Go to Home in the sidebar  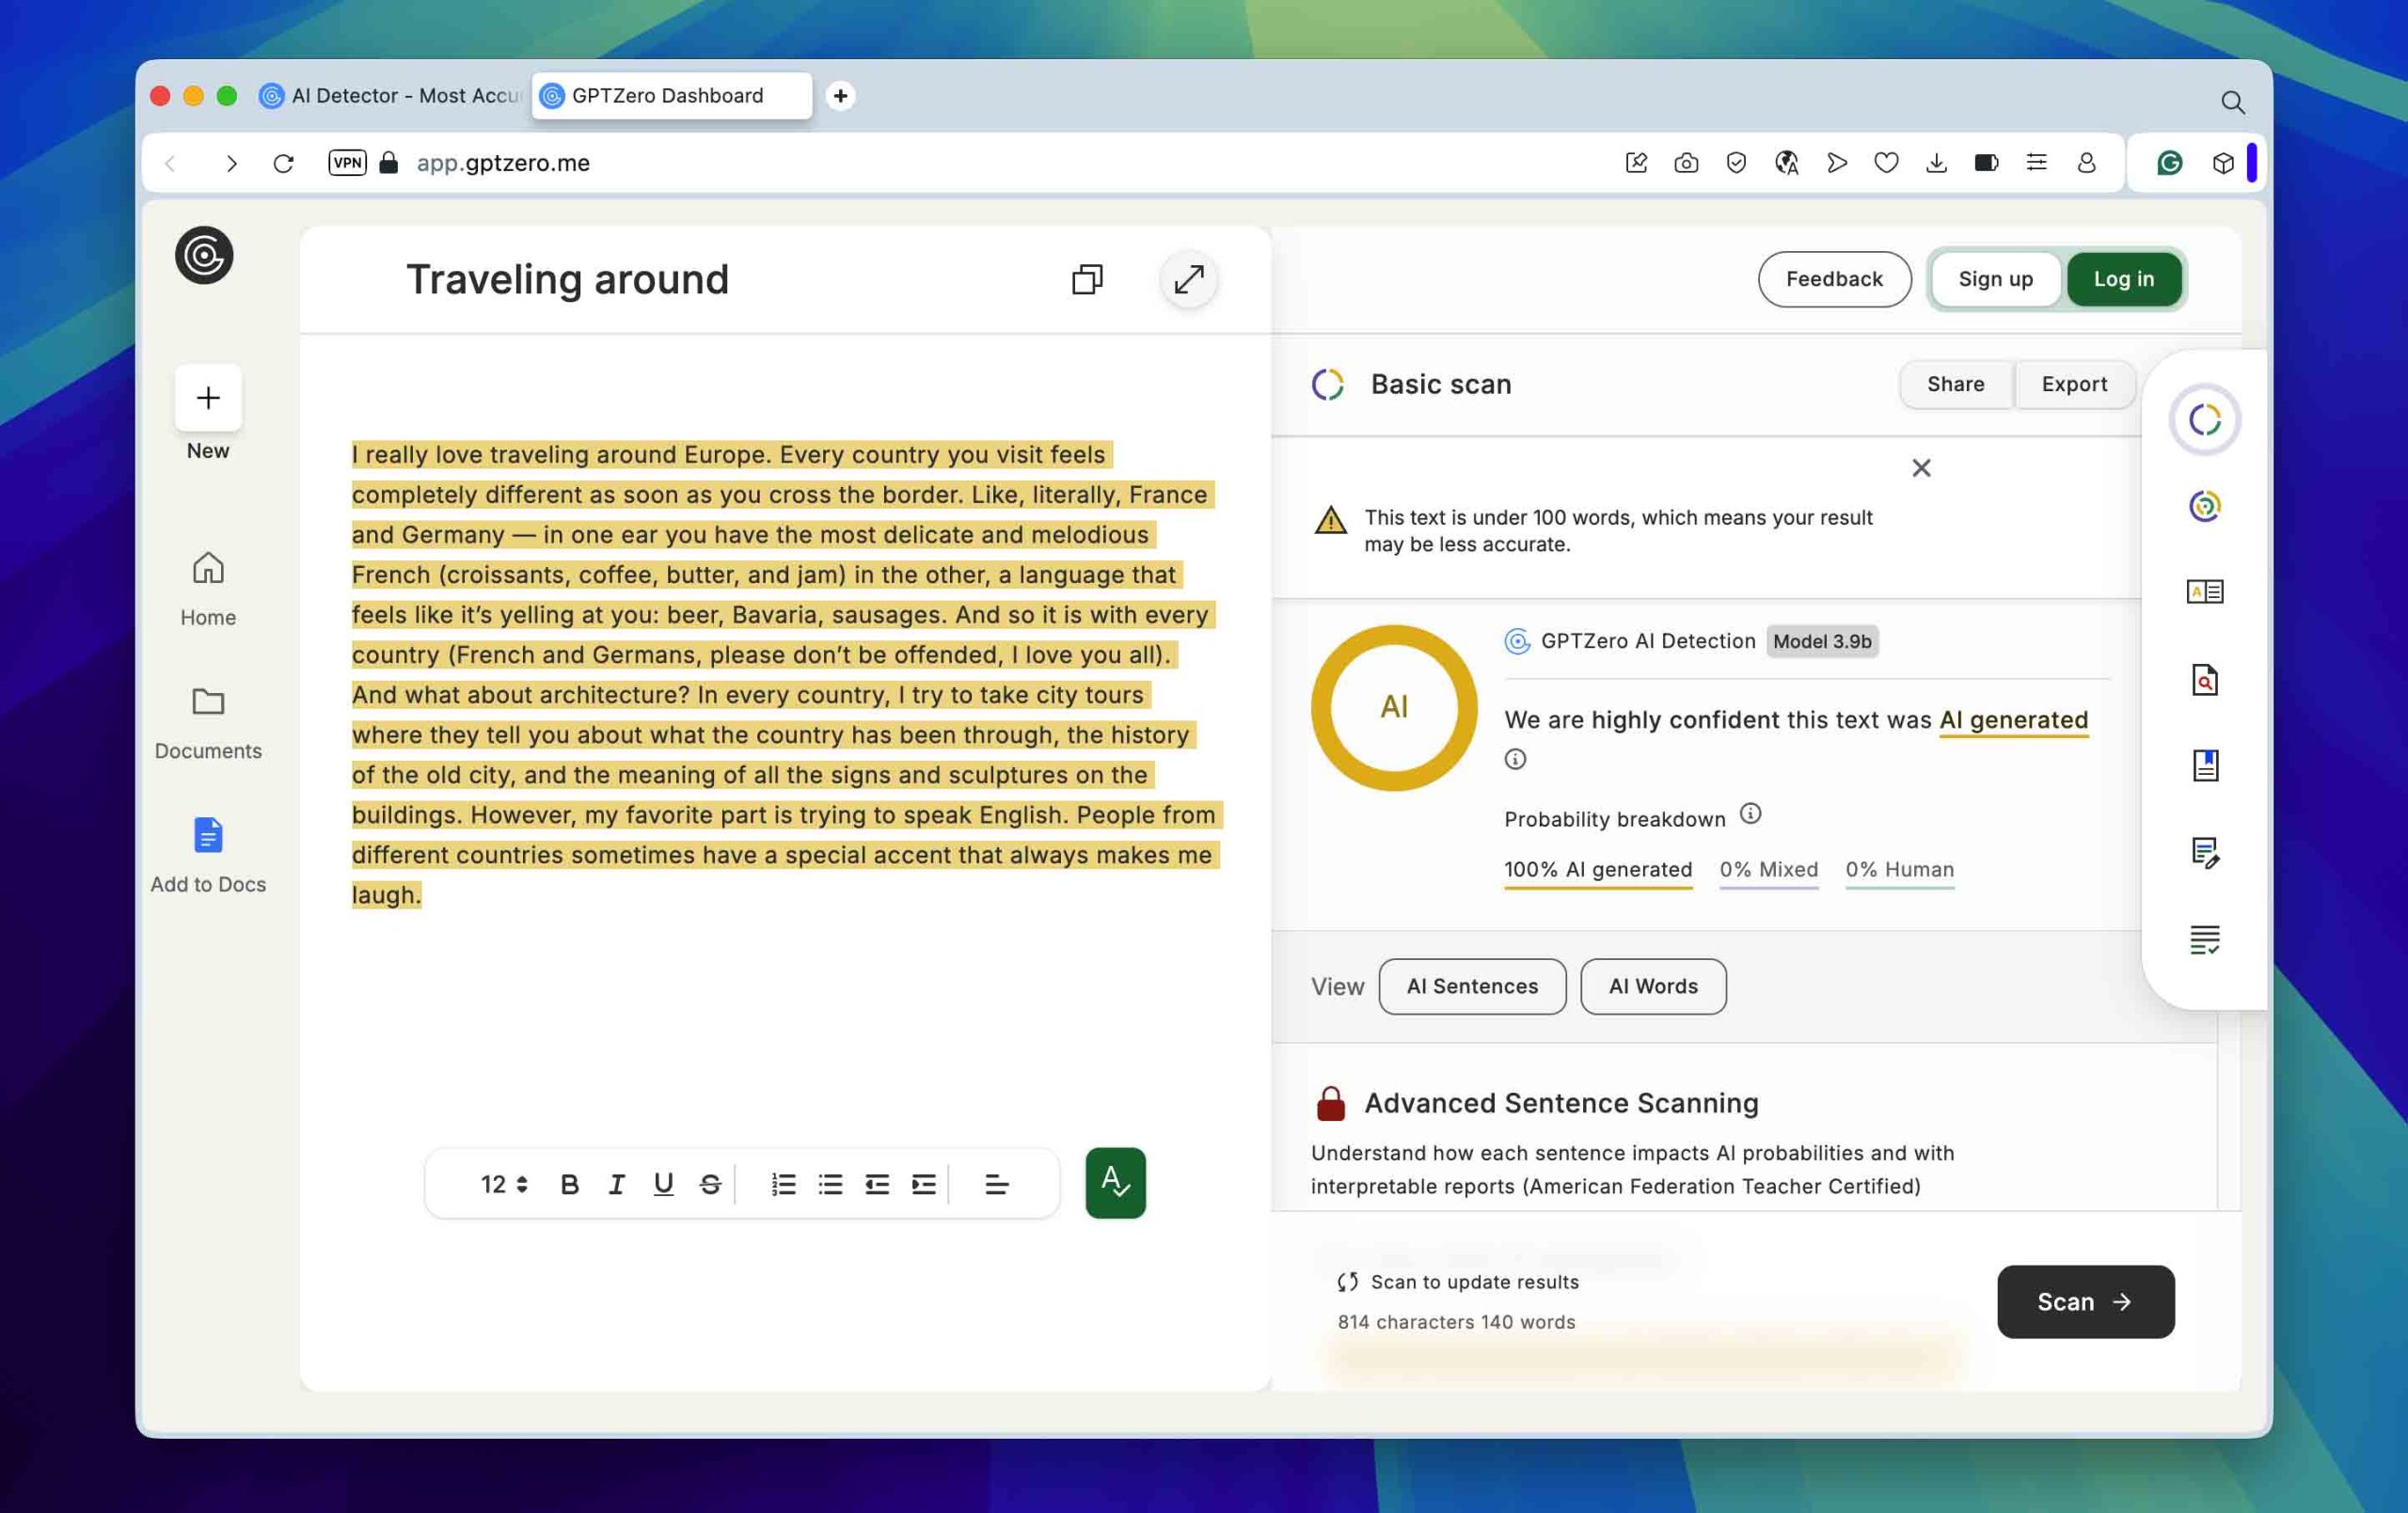pyautogui.click(x=208, y=588)
